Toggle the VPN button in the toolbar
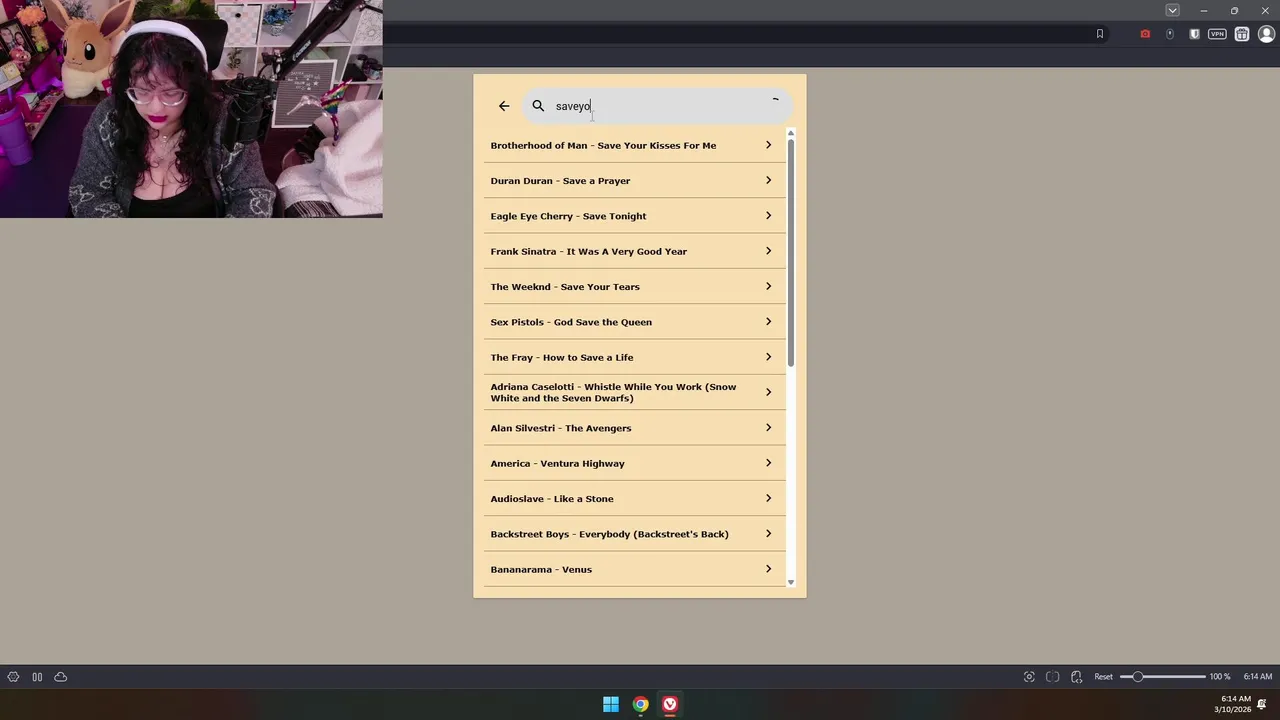 [x=1217, y=34]
